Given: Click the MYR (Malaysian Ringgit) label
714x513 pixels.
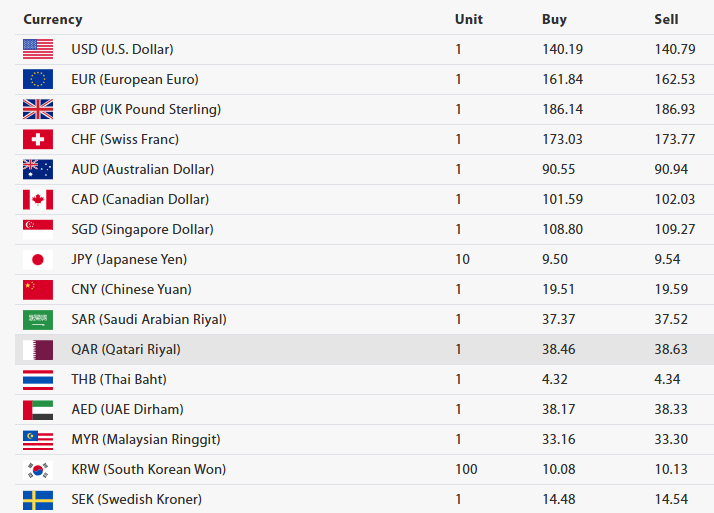Looking at the screenshot, I should click(x=145, y=439).
